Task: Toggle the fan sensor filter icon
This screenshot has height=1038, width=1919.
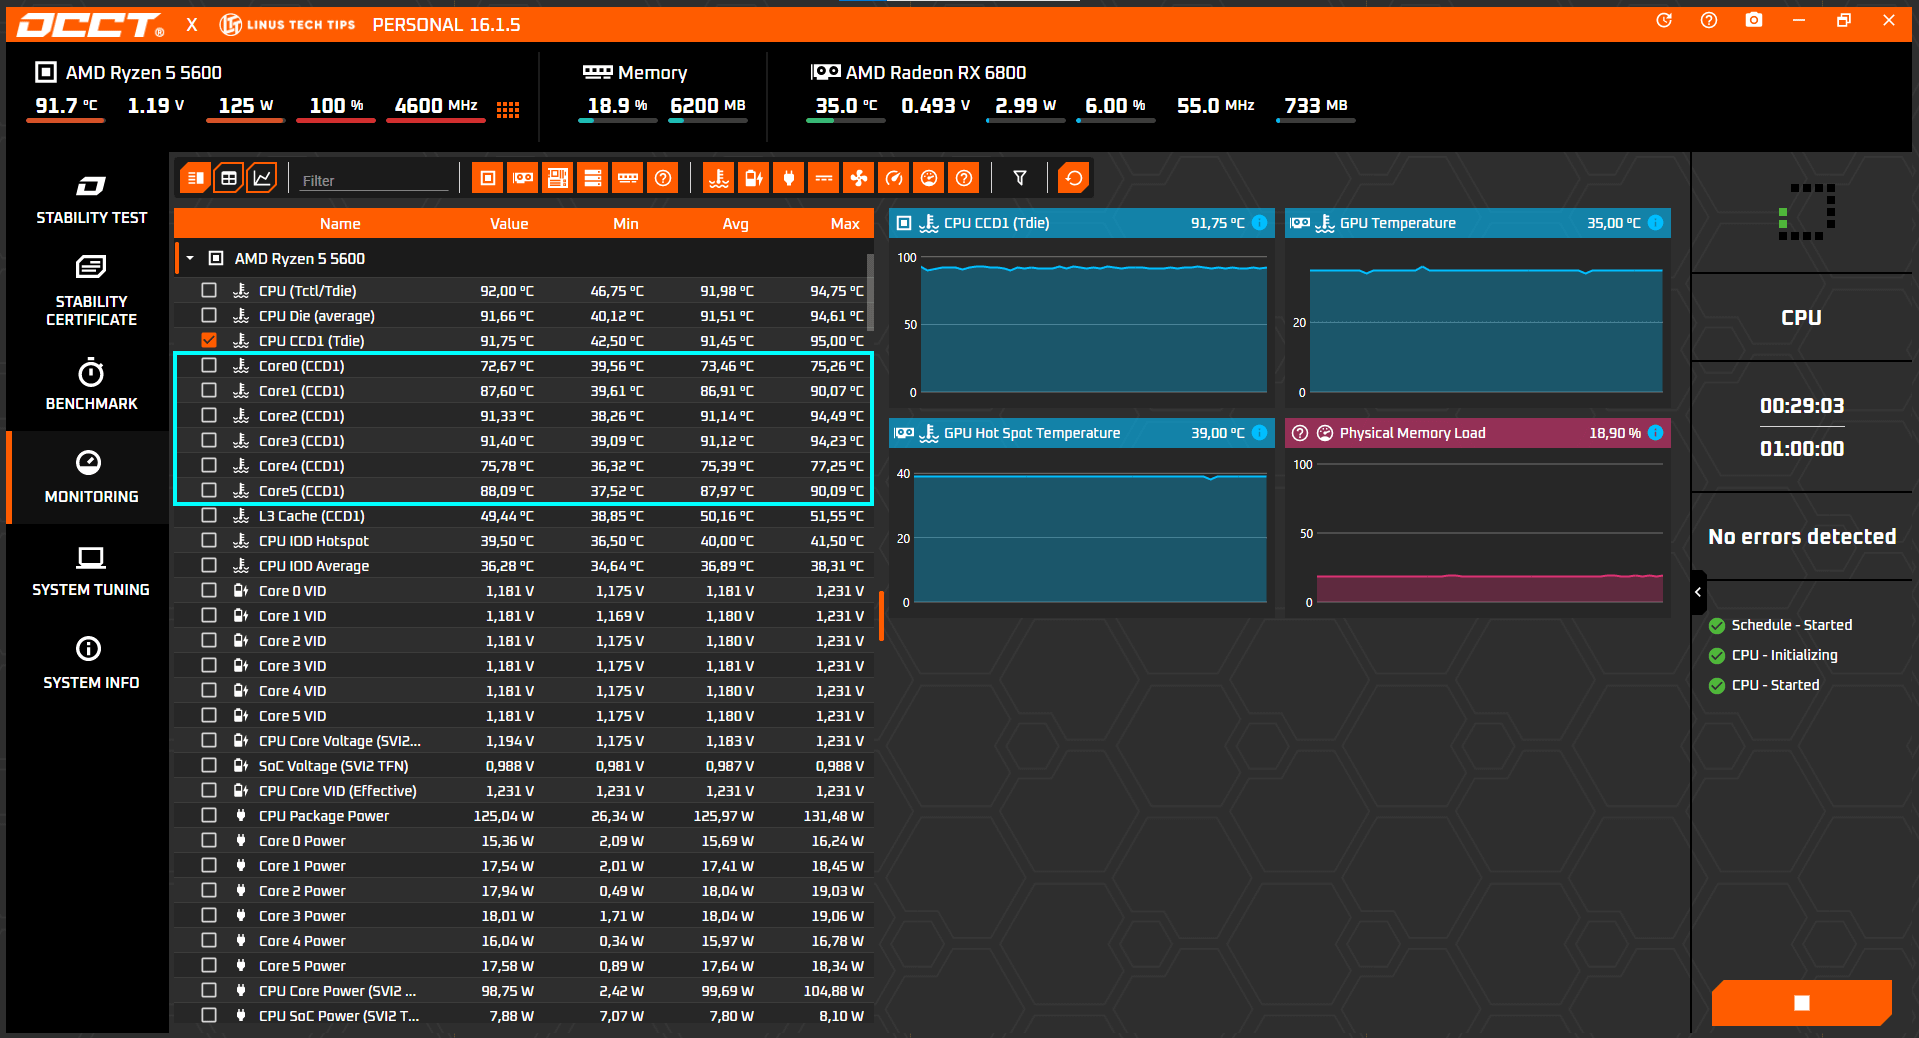Action: click(858, 178)
